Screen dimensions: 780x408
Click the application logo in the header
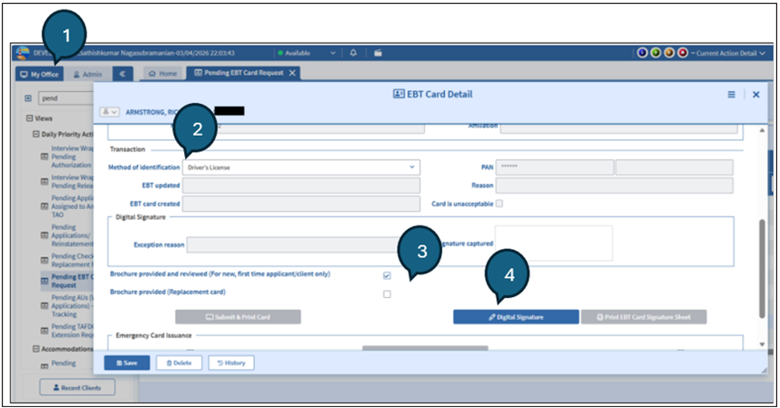click(22, 53)
